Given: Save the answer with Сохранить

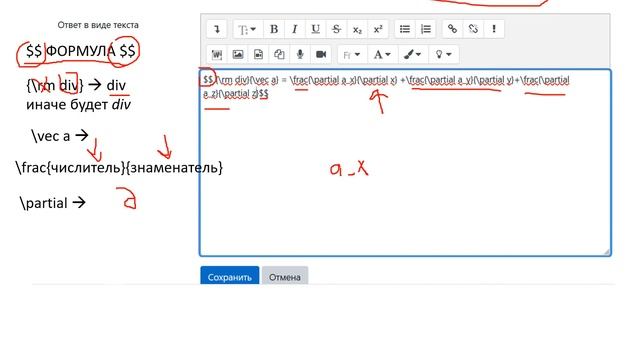Looking at the screenshot, I should [x=229, y=276].
